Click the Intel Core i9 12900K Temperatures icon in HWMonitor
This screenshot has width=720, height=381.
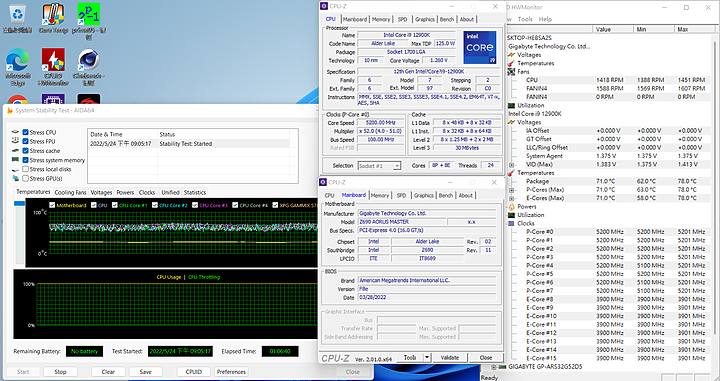(511, 173)
